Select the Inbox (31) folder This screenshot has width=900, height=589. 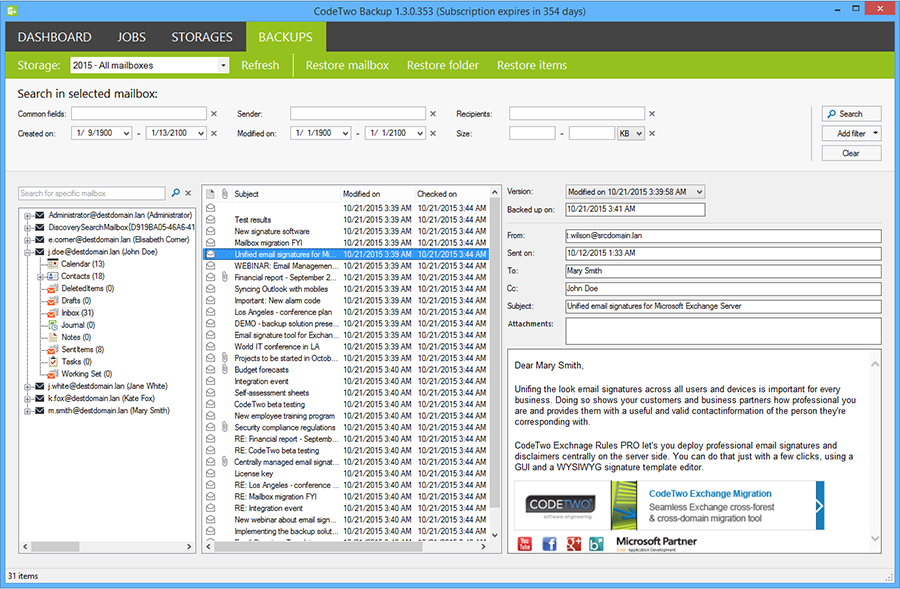click(x=77, y=313)
